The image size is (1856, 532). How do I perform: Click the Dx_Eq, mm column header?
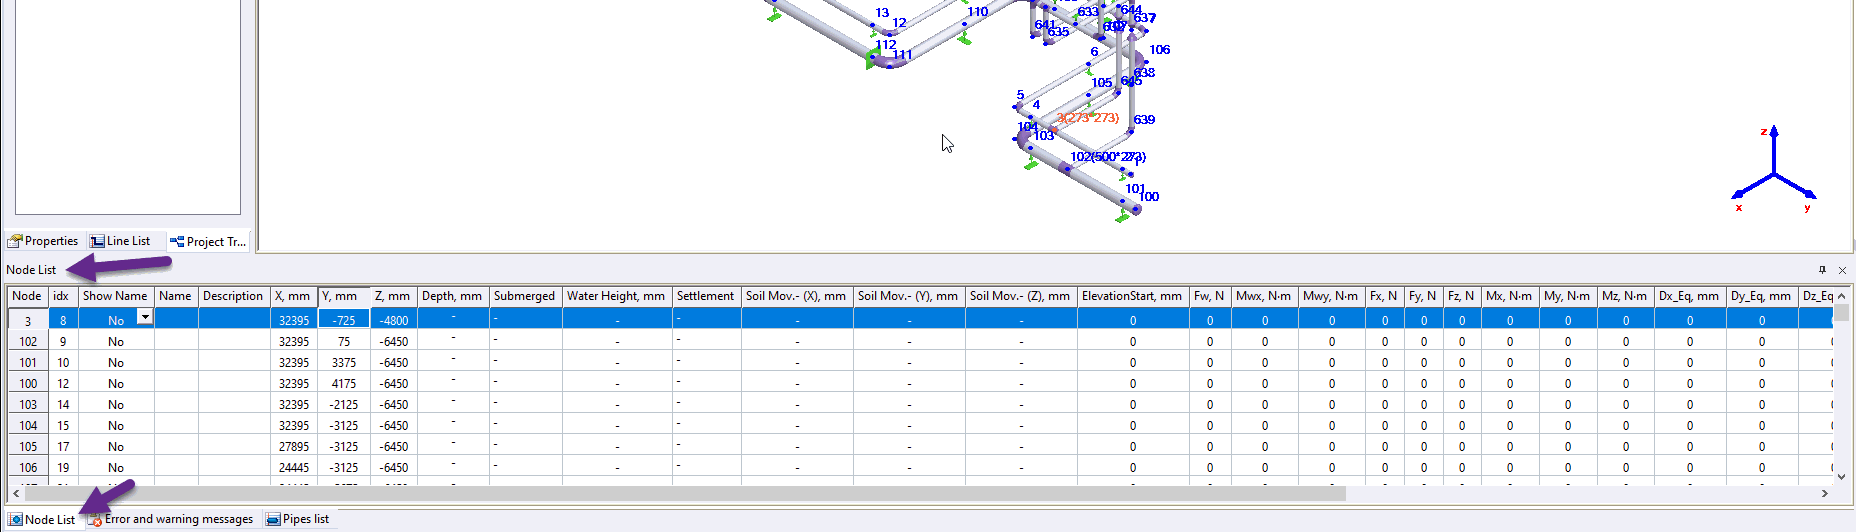(1689, 296)
